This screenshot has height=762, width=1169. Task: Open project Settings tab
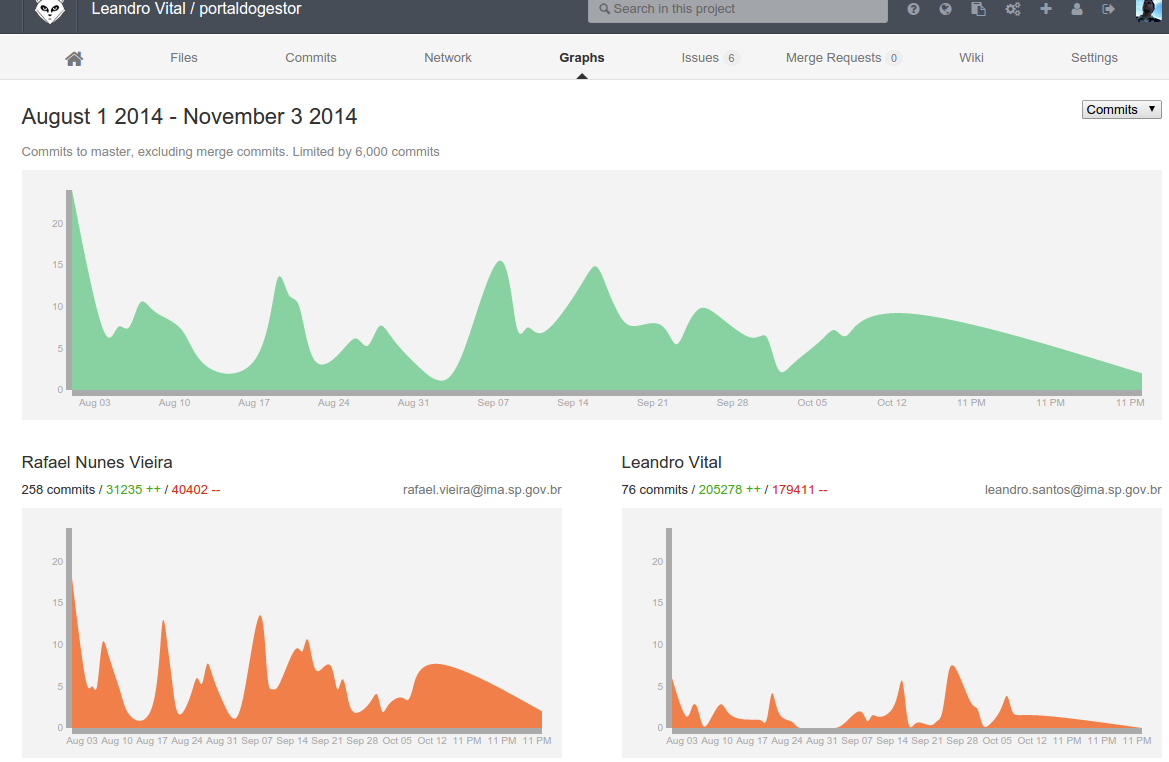pyautogui.click(x=1094, y=57)
